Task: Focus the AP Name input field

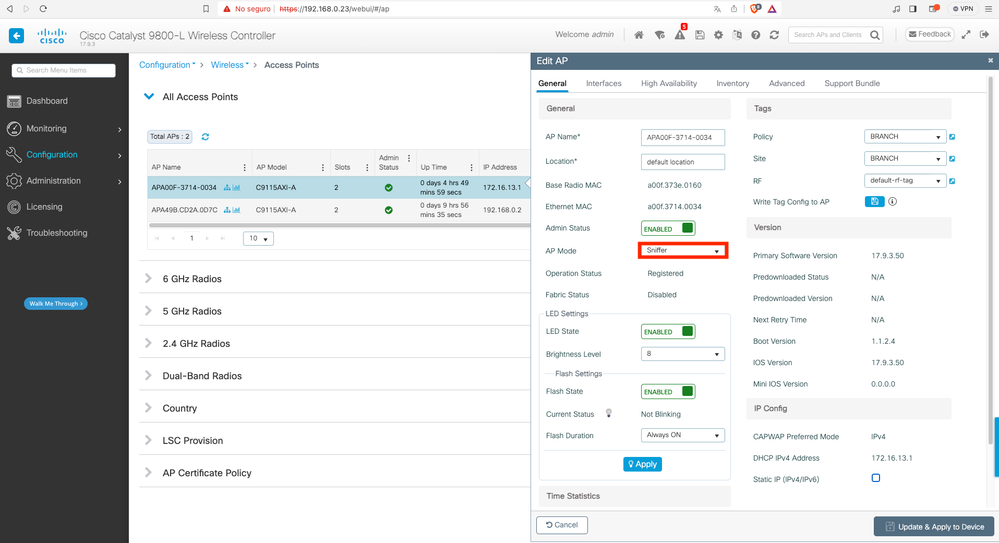Action: [682, 138]
